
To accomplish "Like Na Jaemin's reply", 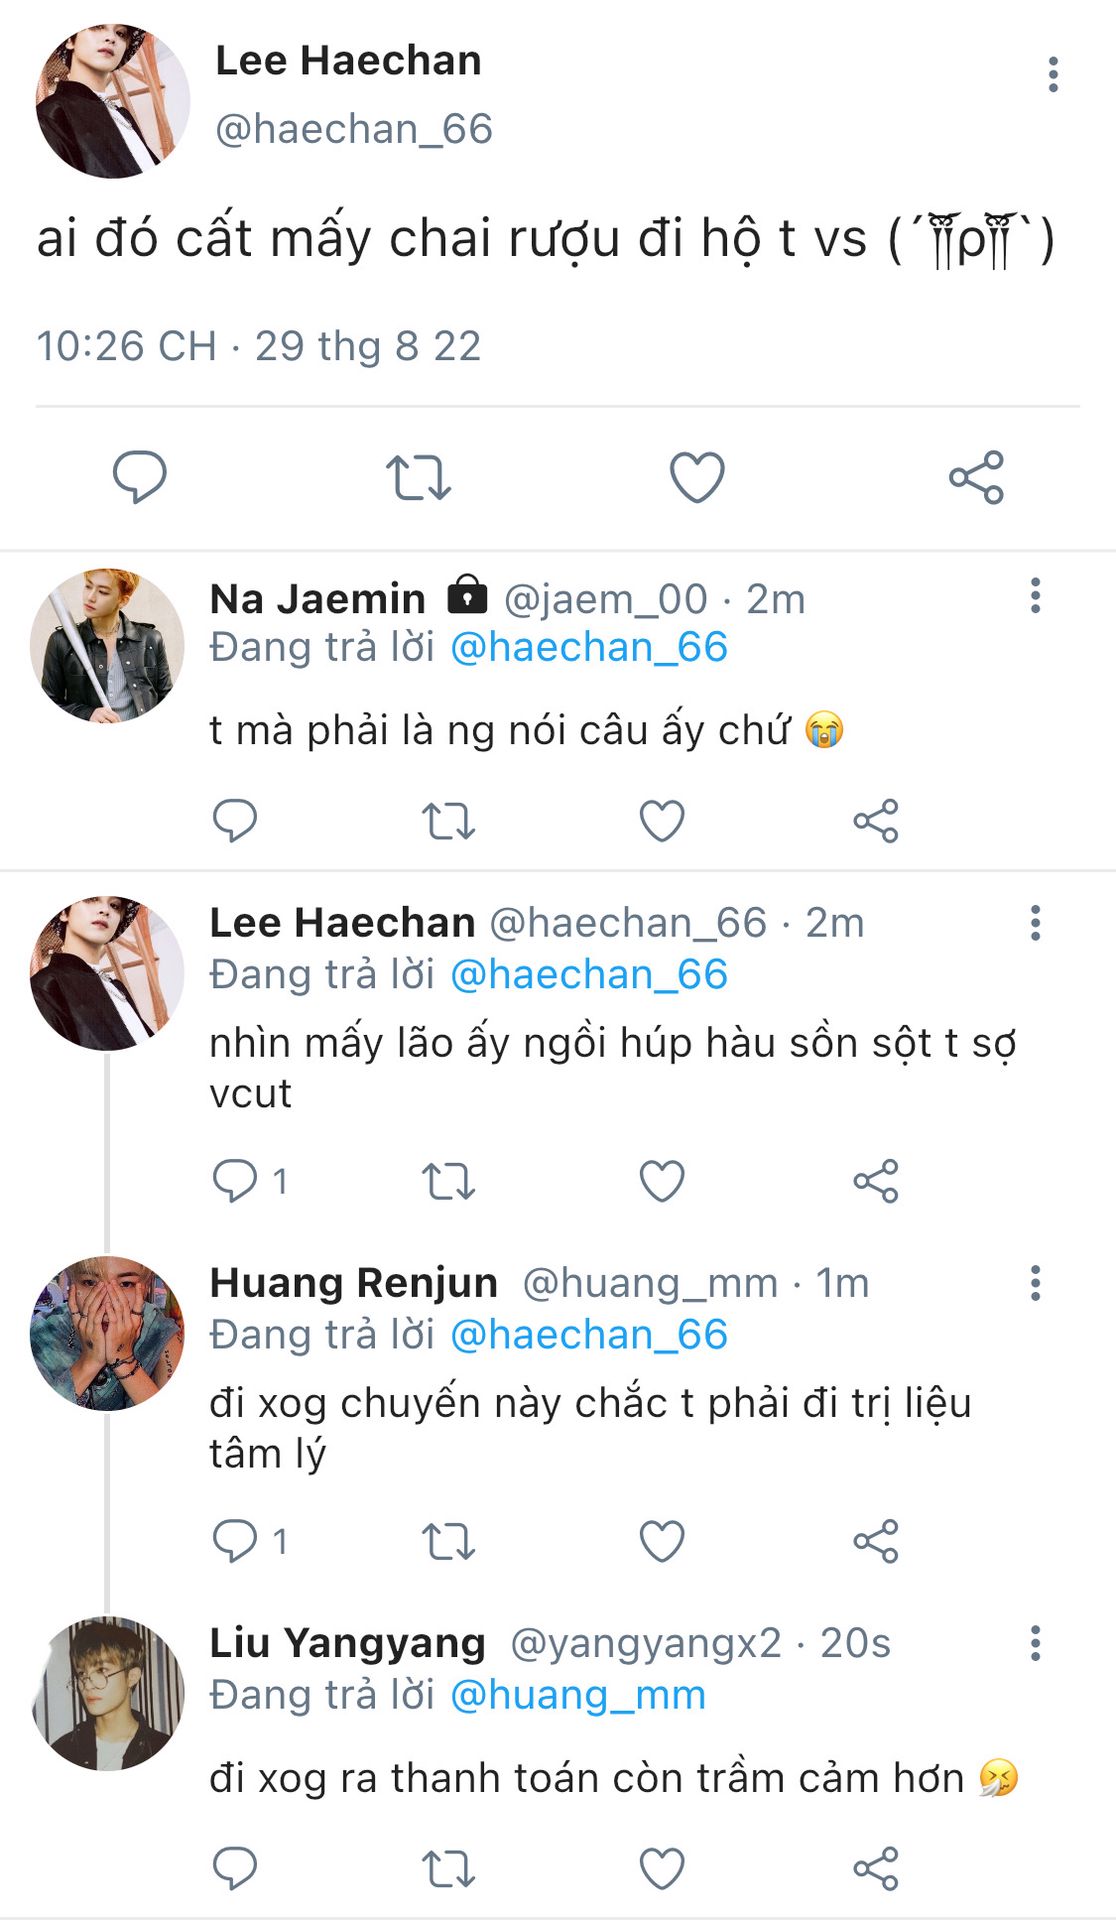I will [662, 821].
